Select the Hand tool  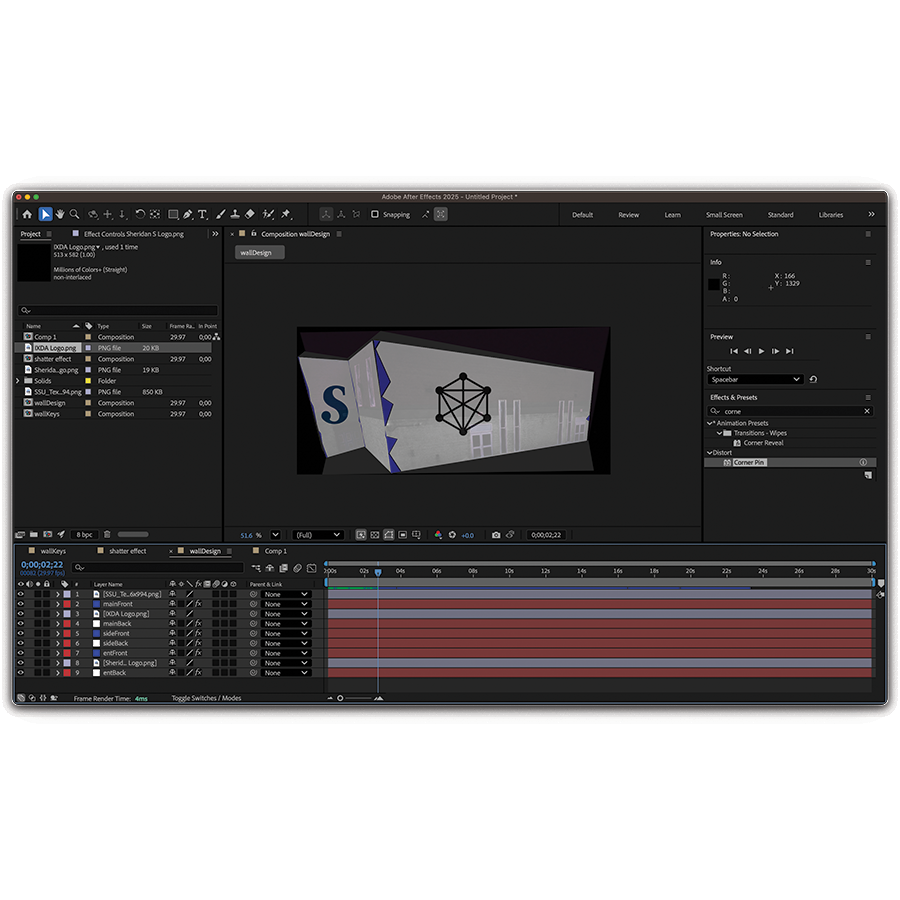pyautogui.click(x=61, y=213)
